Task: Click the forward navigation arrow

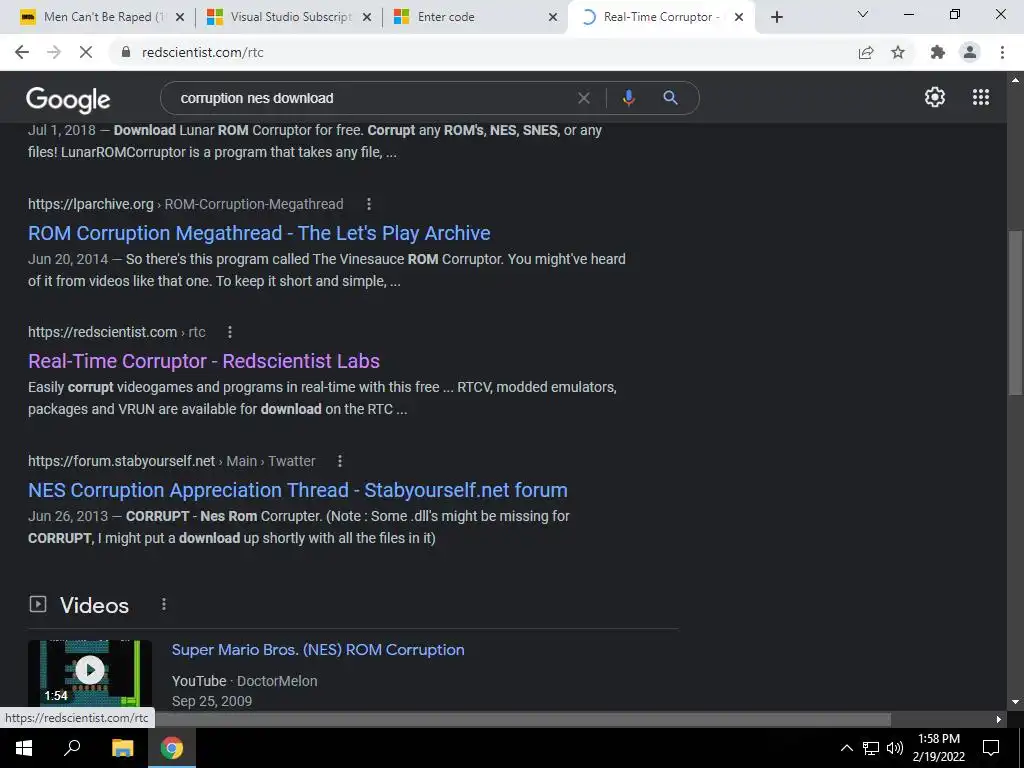Action: pyautogui.click(x=54, y=52)
